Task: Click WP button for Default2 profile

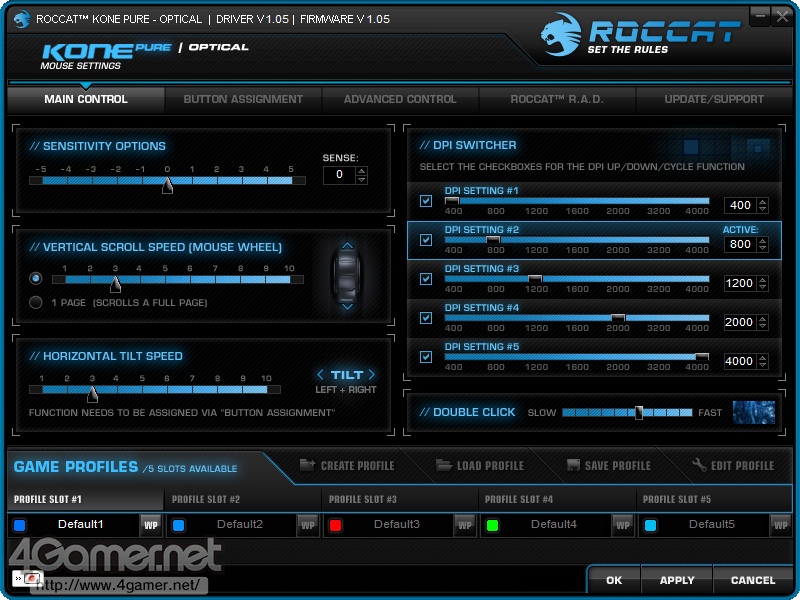Action: point(308,525)
